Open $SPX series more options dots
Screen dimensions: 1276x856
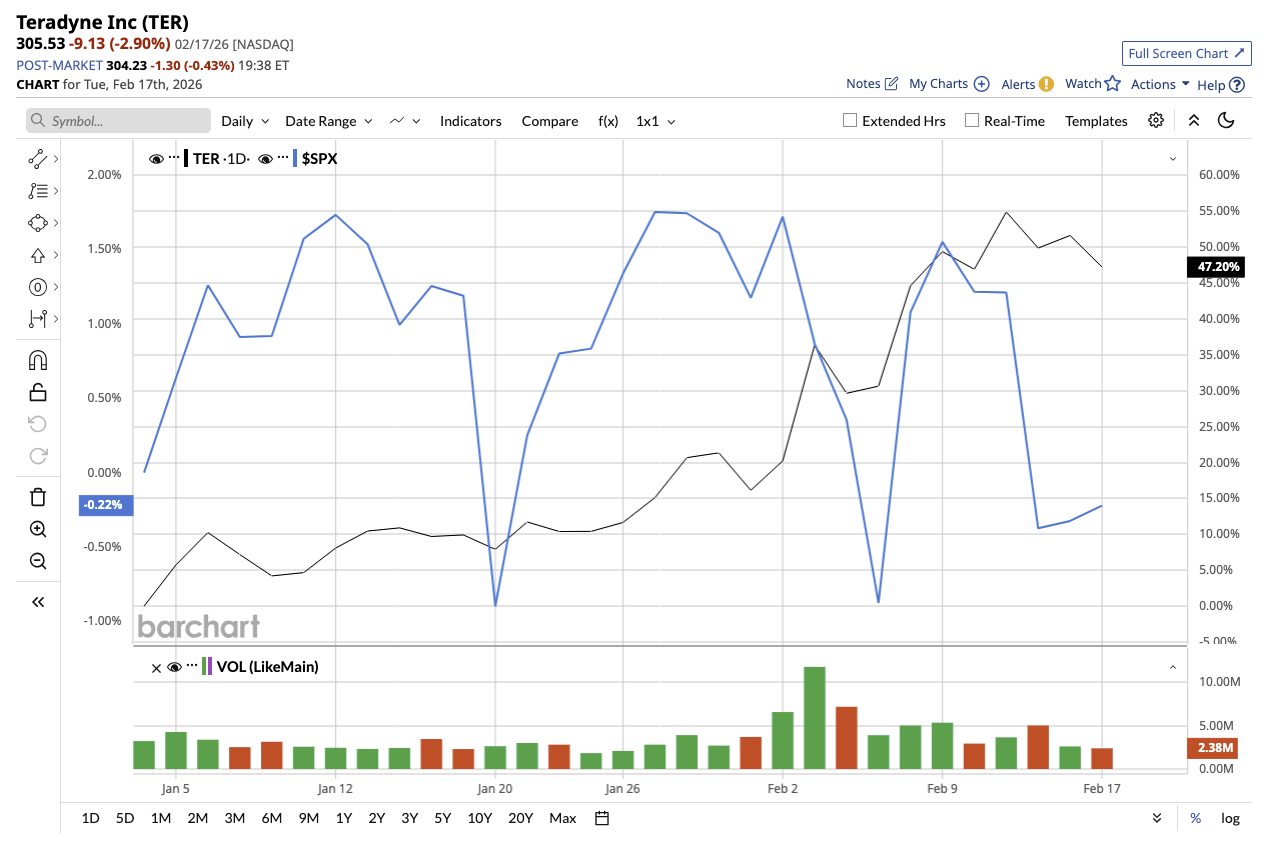(x=283, y=158)
